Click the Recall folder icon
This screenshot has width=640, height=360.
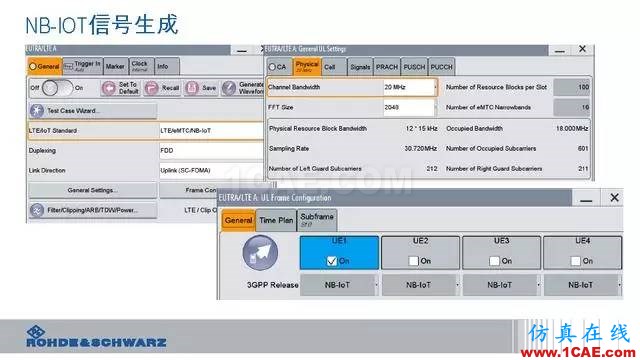[151, 88]
